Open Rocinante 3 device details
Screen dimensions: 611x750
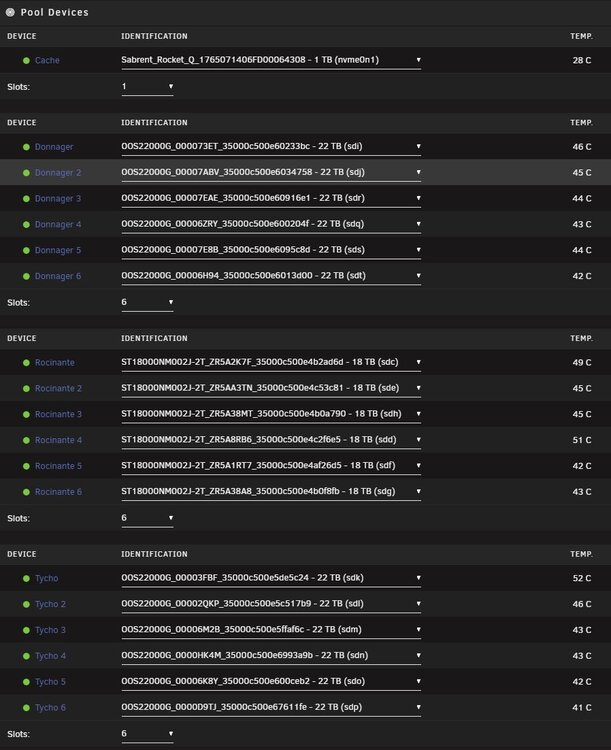pyautogui.click(x=58, y=414)
